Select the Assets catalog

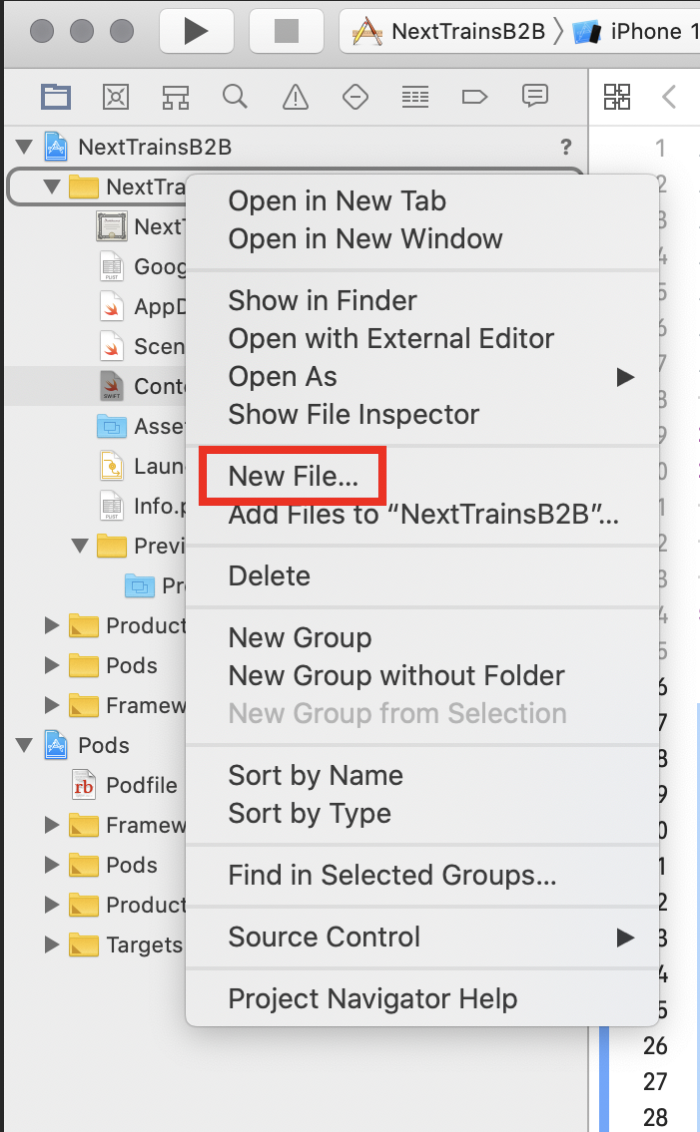(142, 427)
